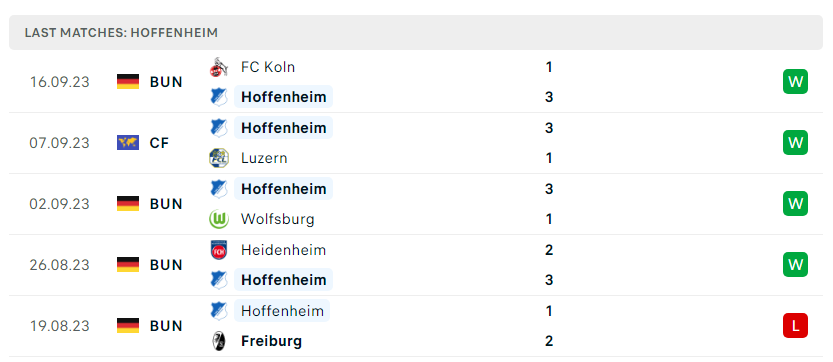Open the Freiburg team link
This screenshot has width=833, height=362.
click(271, 341)
